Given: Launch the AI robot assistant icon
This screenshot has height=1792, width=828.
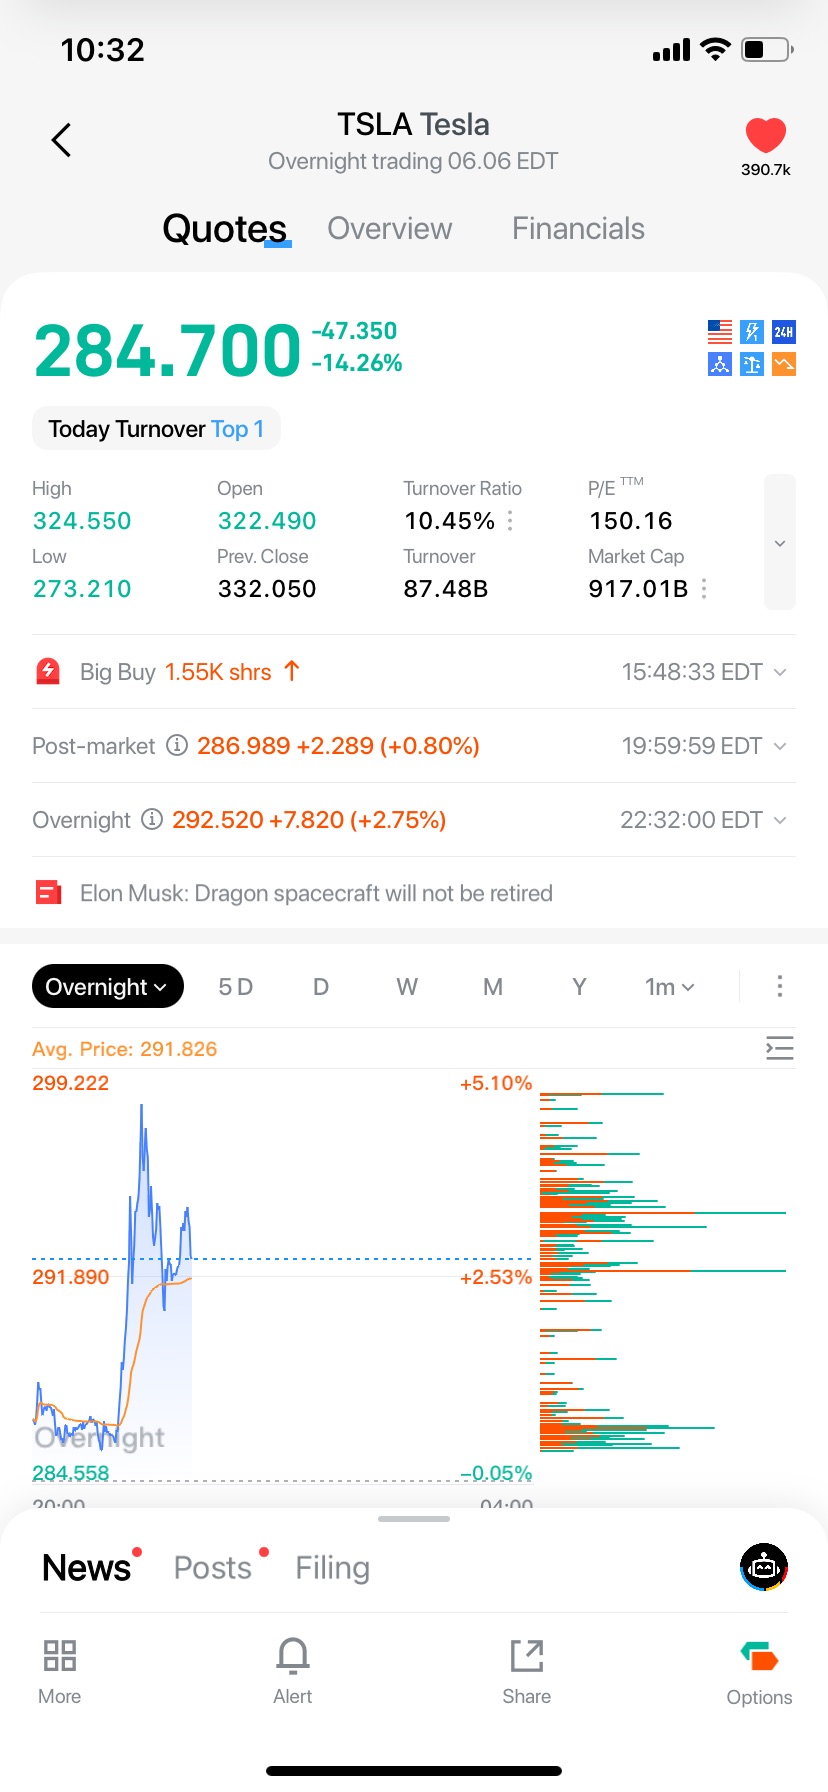Looking at the screenshot, I should pos(764,1567).
